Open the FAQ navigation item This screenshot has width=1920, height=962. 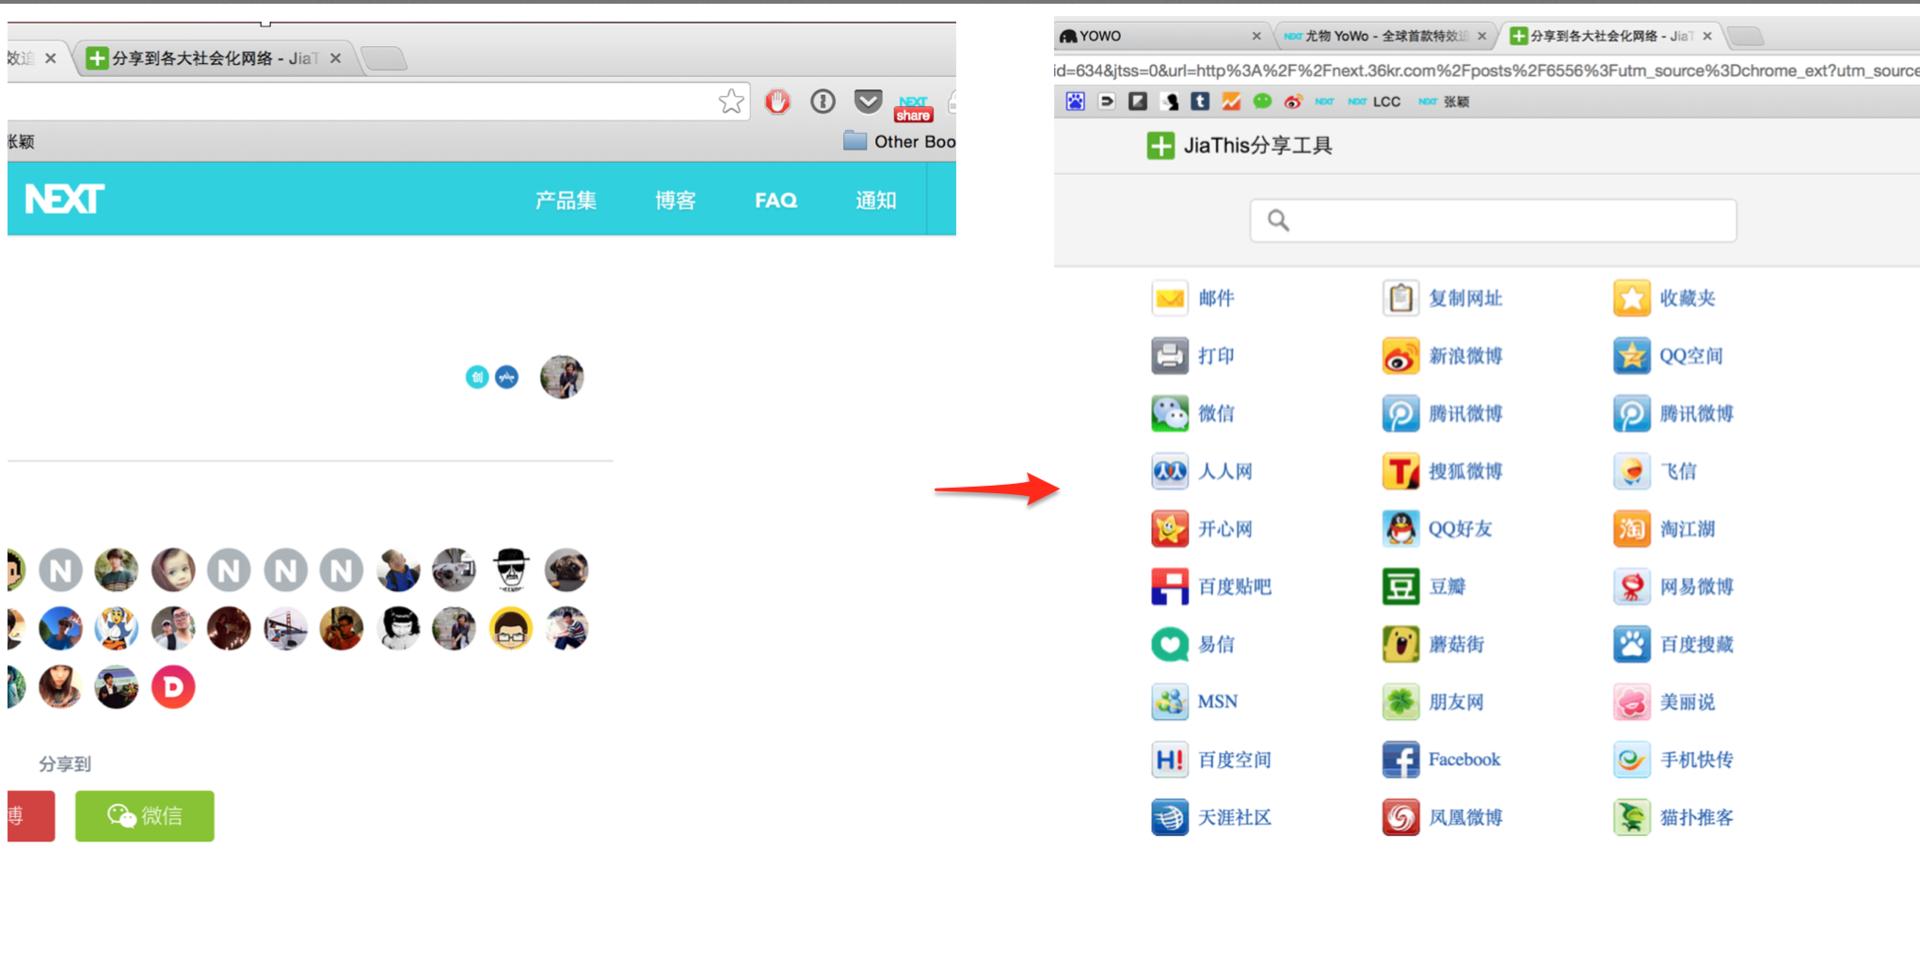776,200
